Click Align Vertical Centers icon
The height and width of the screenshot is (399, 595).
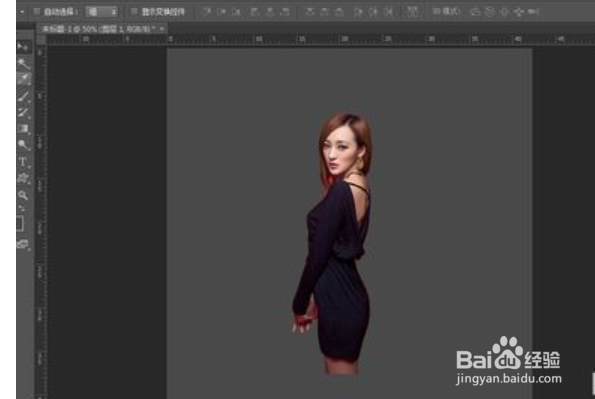(222, 12)
